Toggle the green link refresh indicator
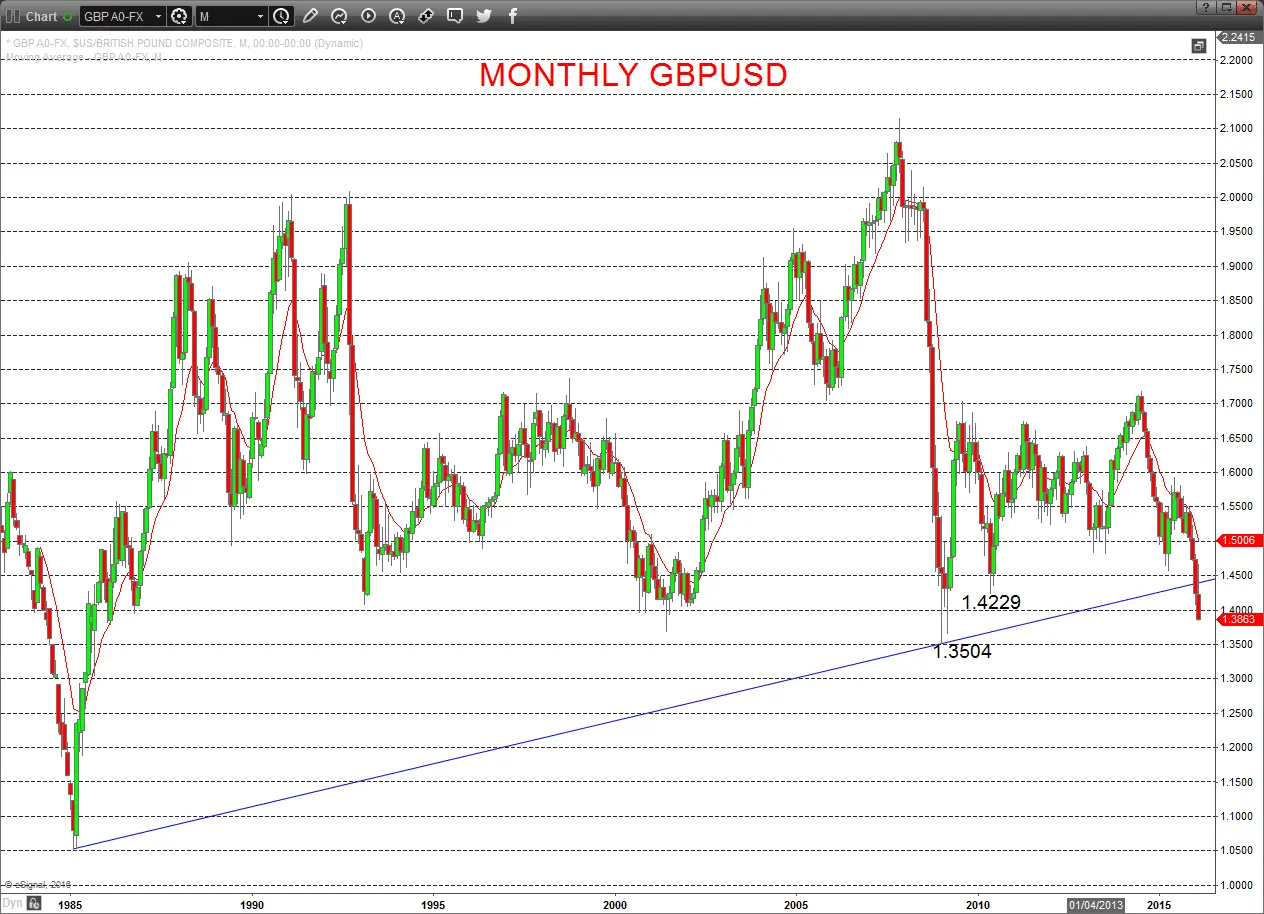The width and height of the screenshot is (1264, 914). click(67, 16)
